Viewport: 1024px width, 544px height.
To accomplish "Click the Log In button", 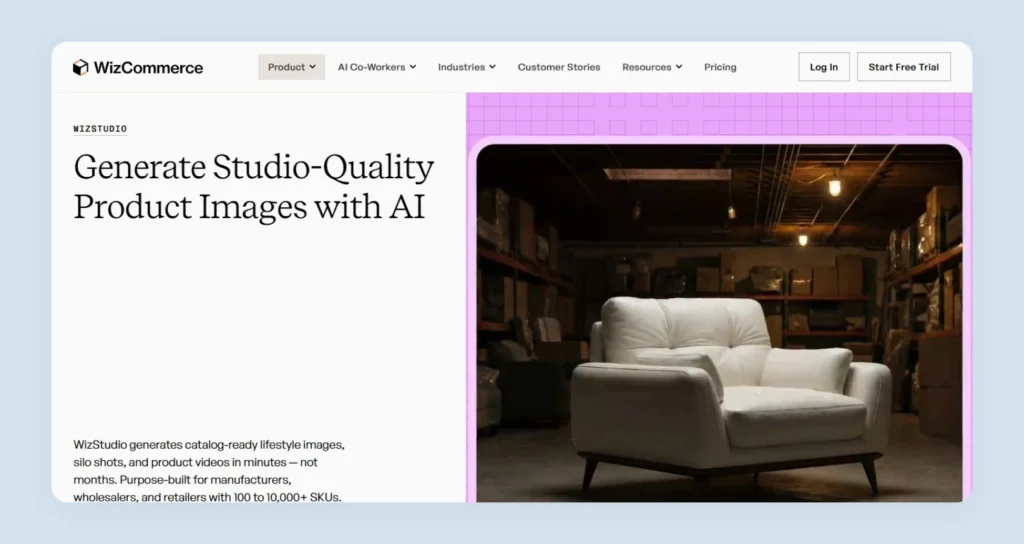I will click(824, 67).
